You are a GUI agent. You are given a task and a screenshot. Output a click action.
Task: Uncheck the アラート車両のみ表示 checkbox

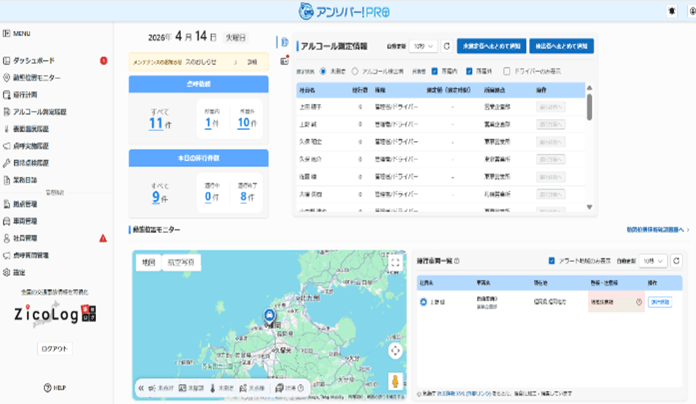pos(551,261)
